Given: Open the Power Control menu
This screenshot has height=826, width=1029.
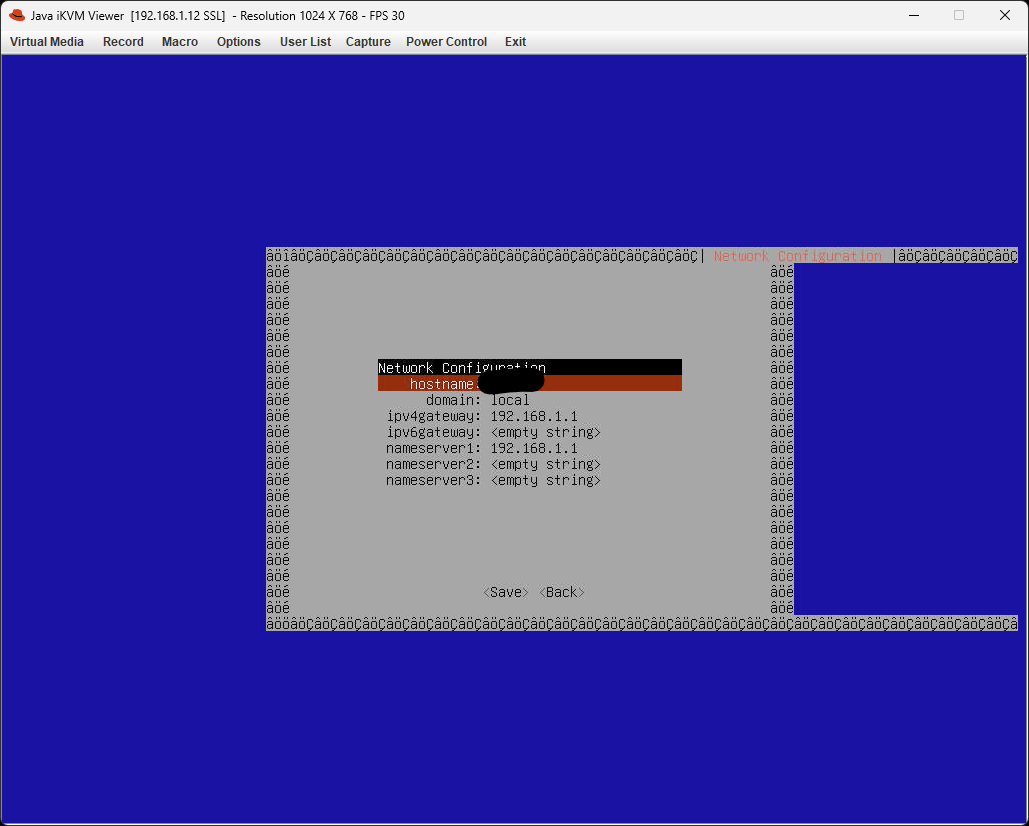Looking at the screenshot, I should click(x=446, y=42).
